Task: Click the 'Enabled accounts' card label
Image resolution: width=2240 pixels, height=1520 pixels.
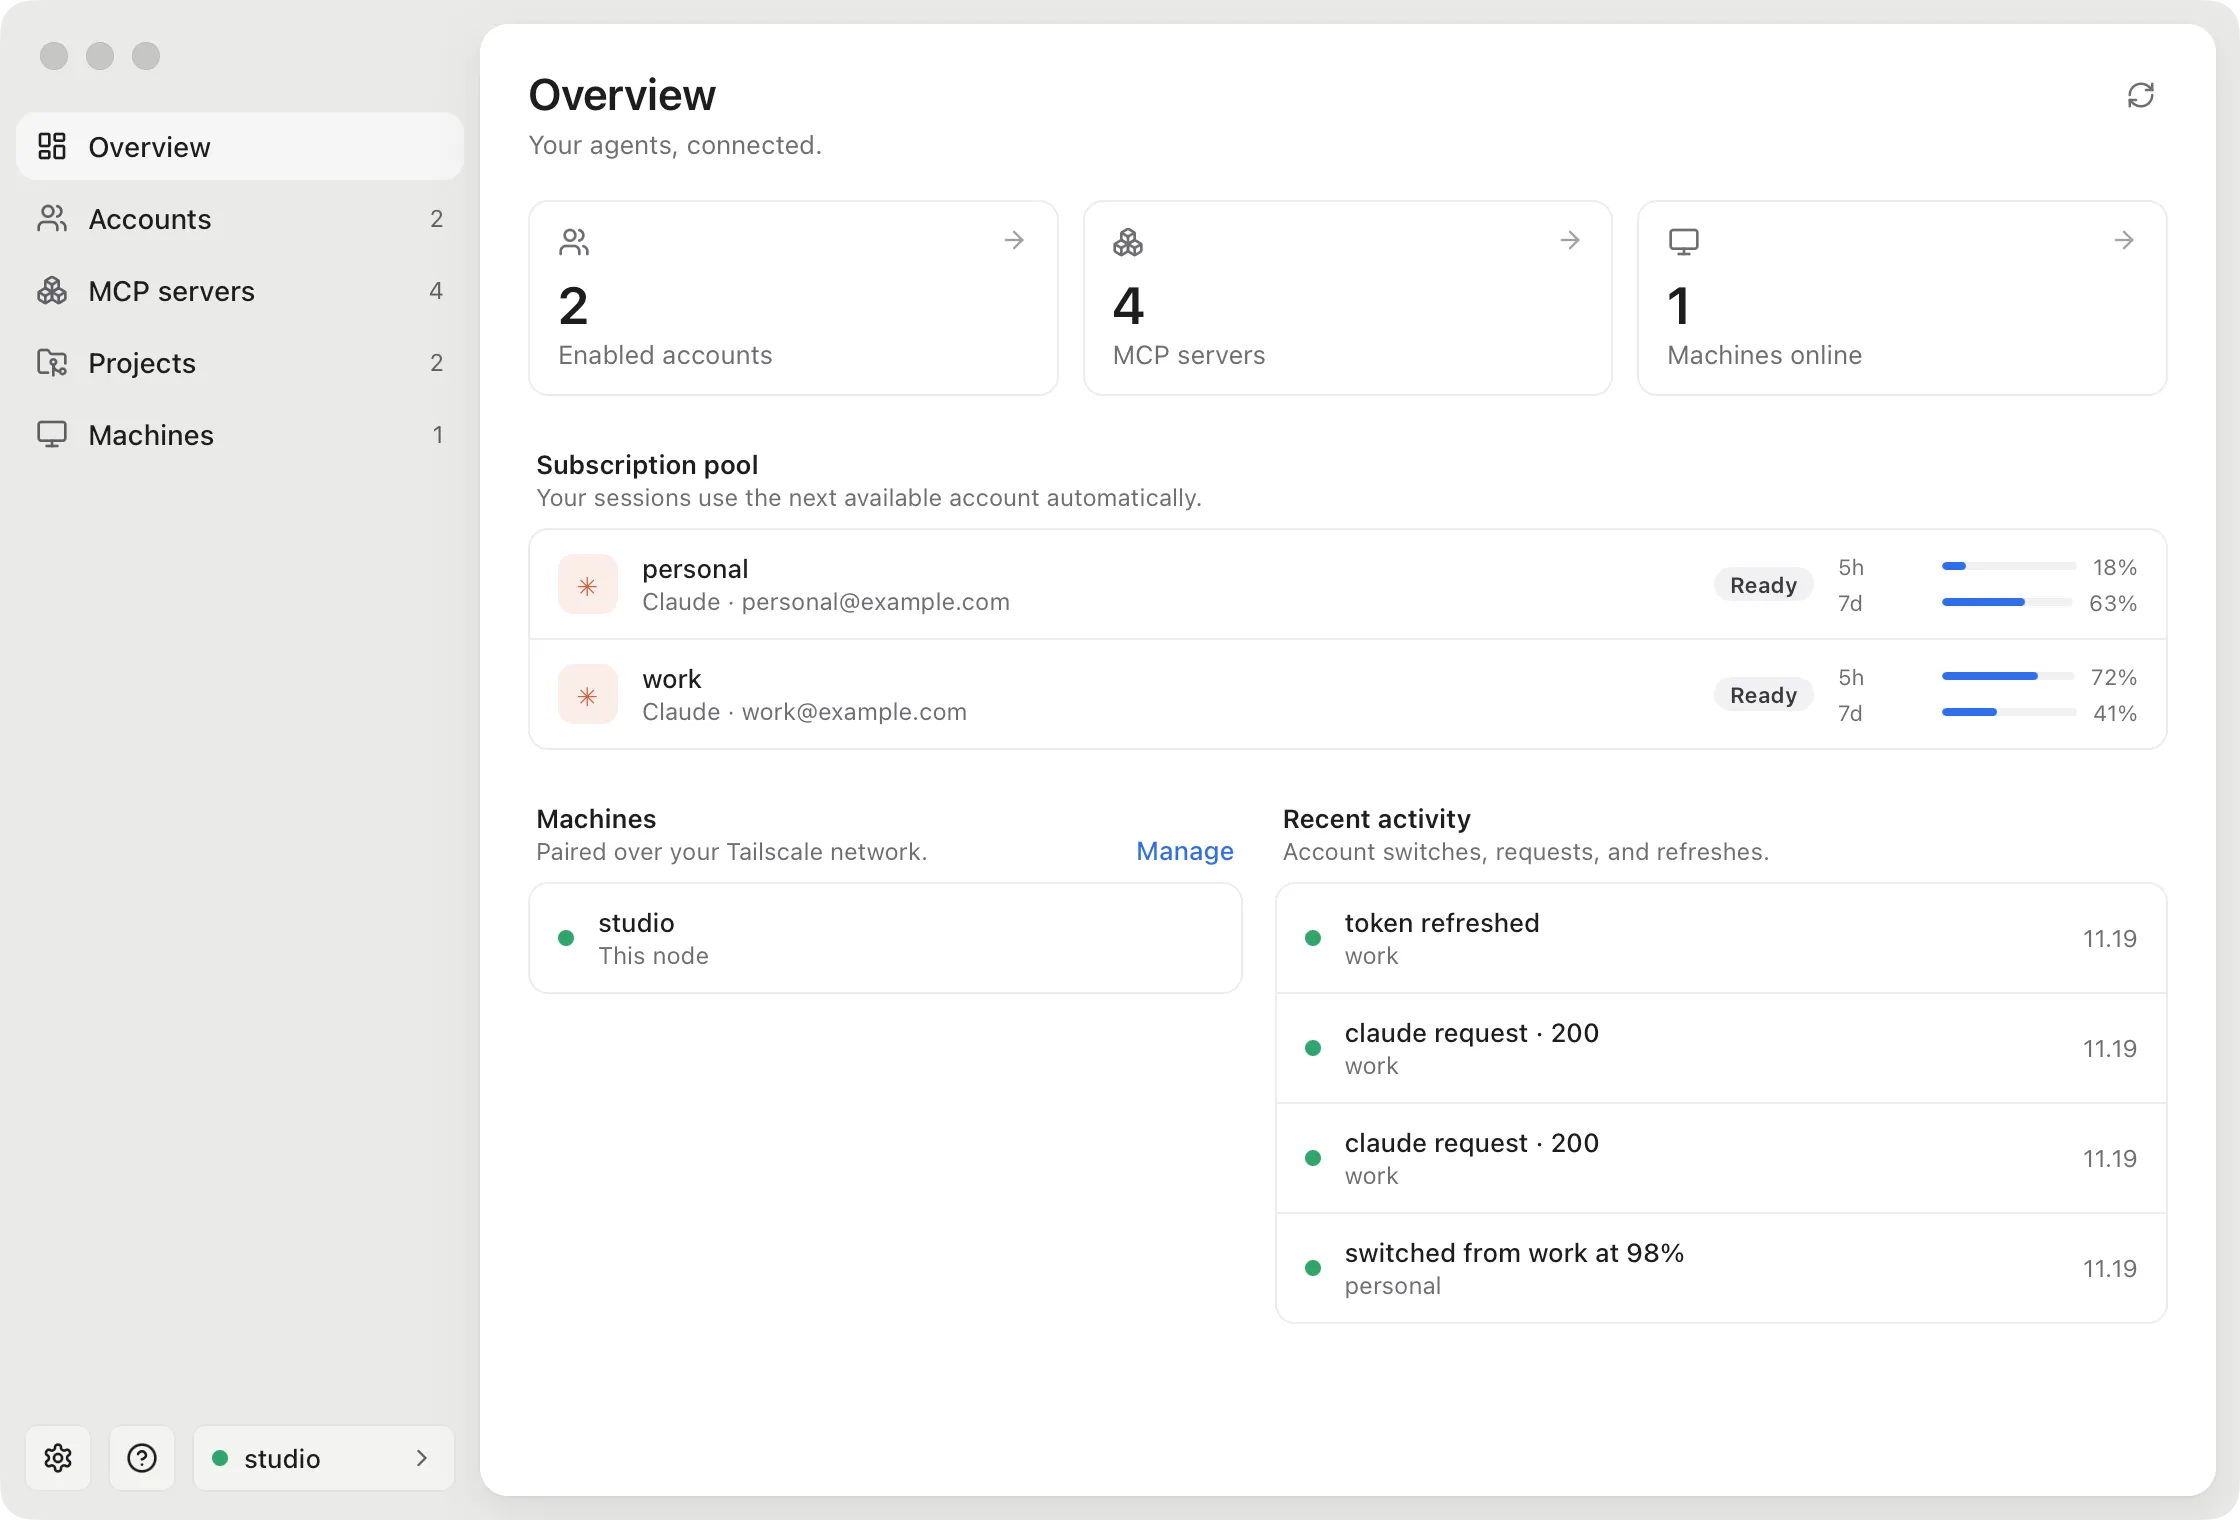Action: coord(665,355)
